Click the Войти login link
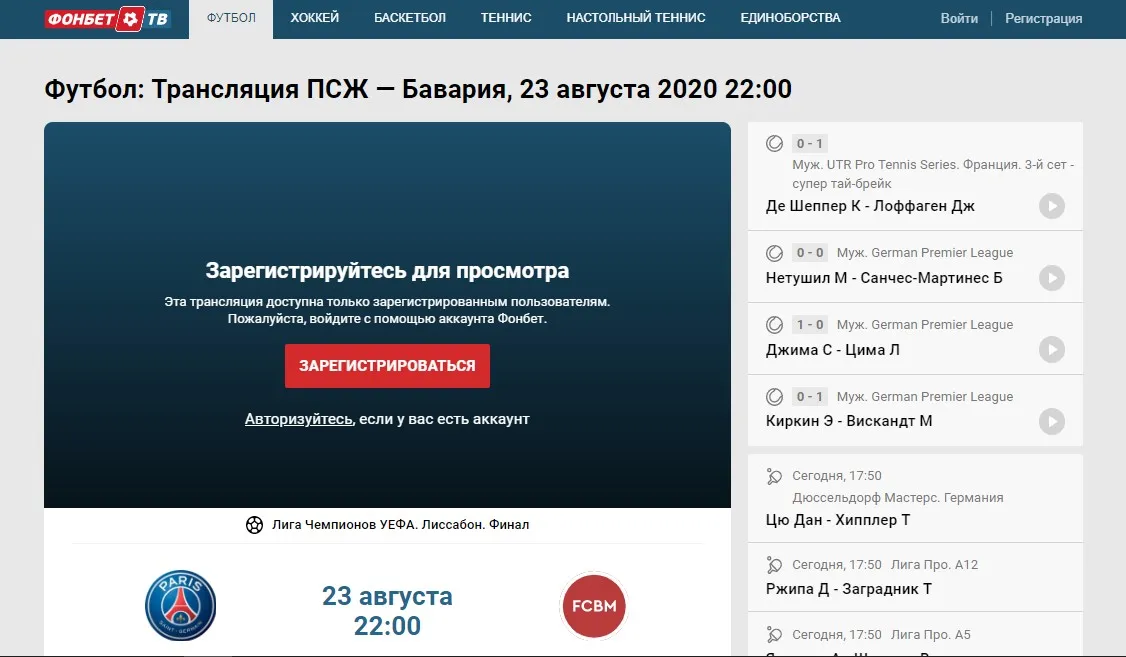This screenshot has height=657, width=1126. 959,19
